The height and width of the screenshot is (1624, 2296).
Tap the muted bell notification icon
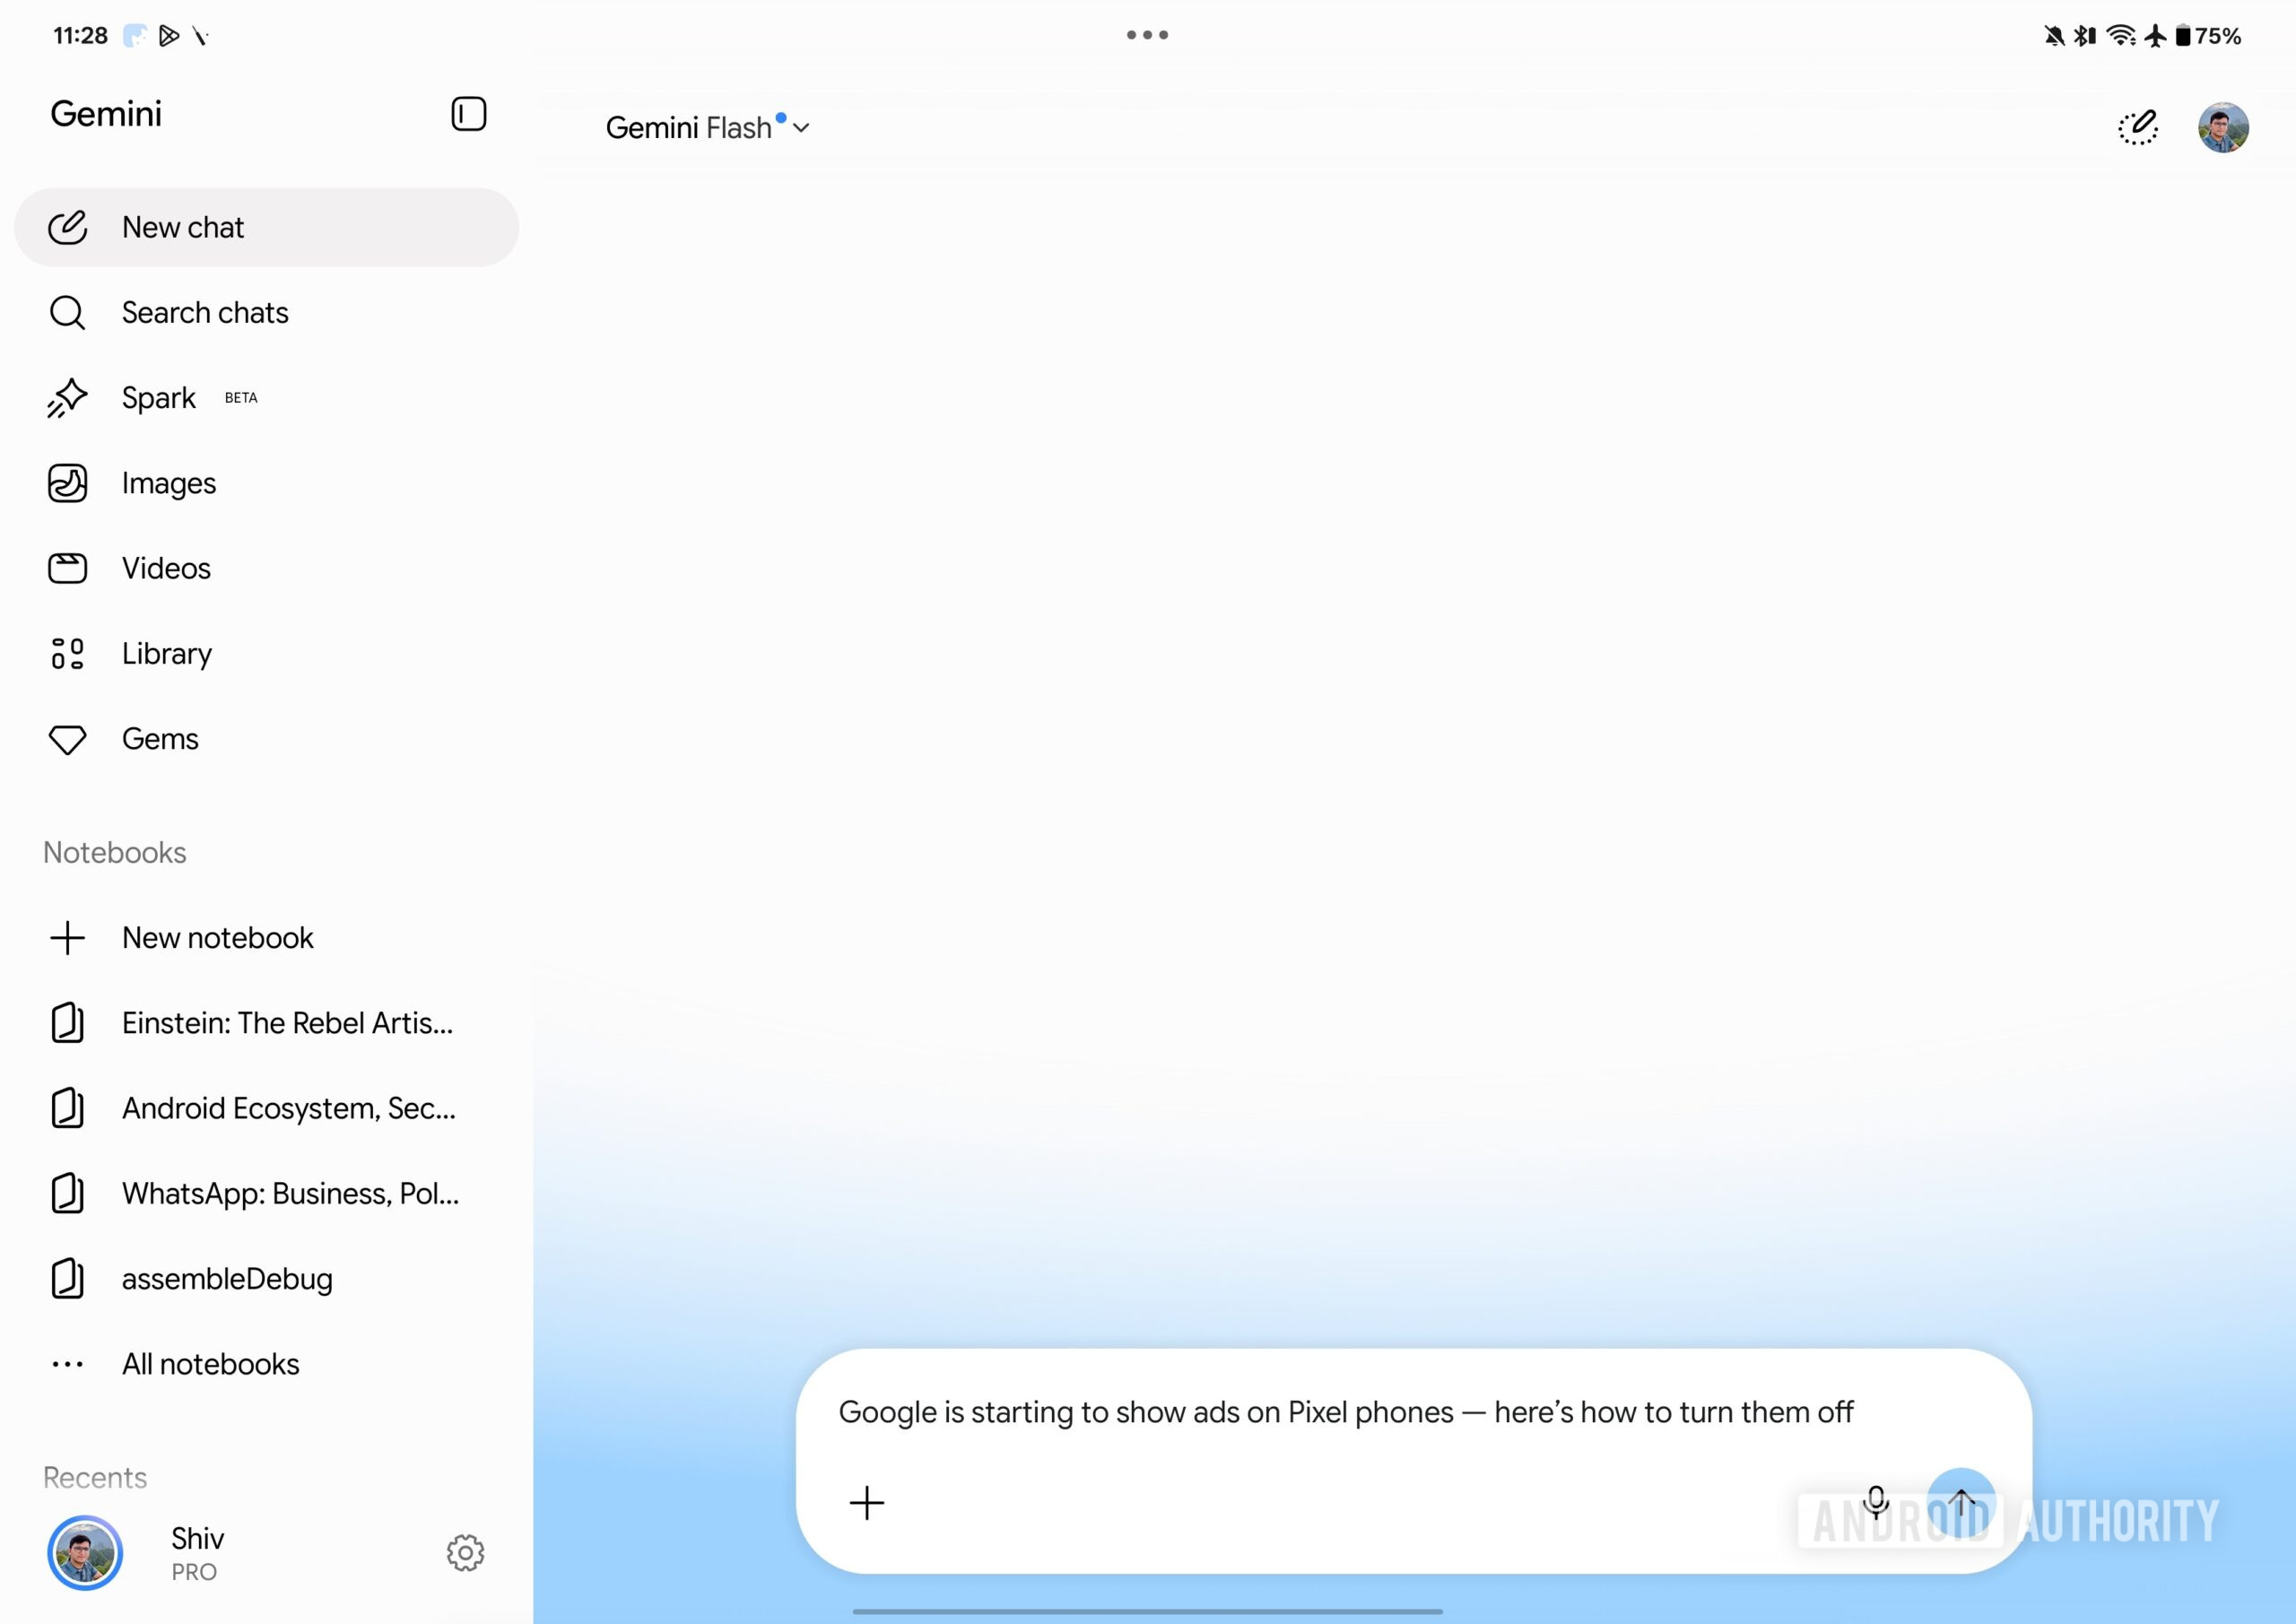tap(2054, 36)
